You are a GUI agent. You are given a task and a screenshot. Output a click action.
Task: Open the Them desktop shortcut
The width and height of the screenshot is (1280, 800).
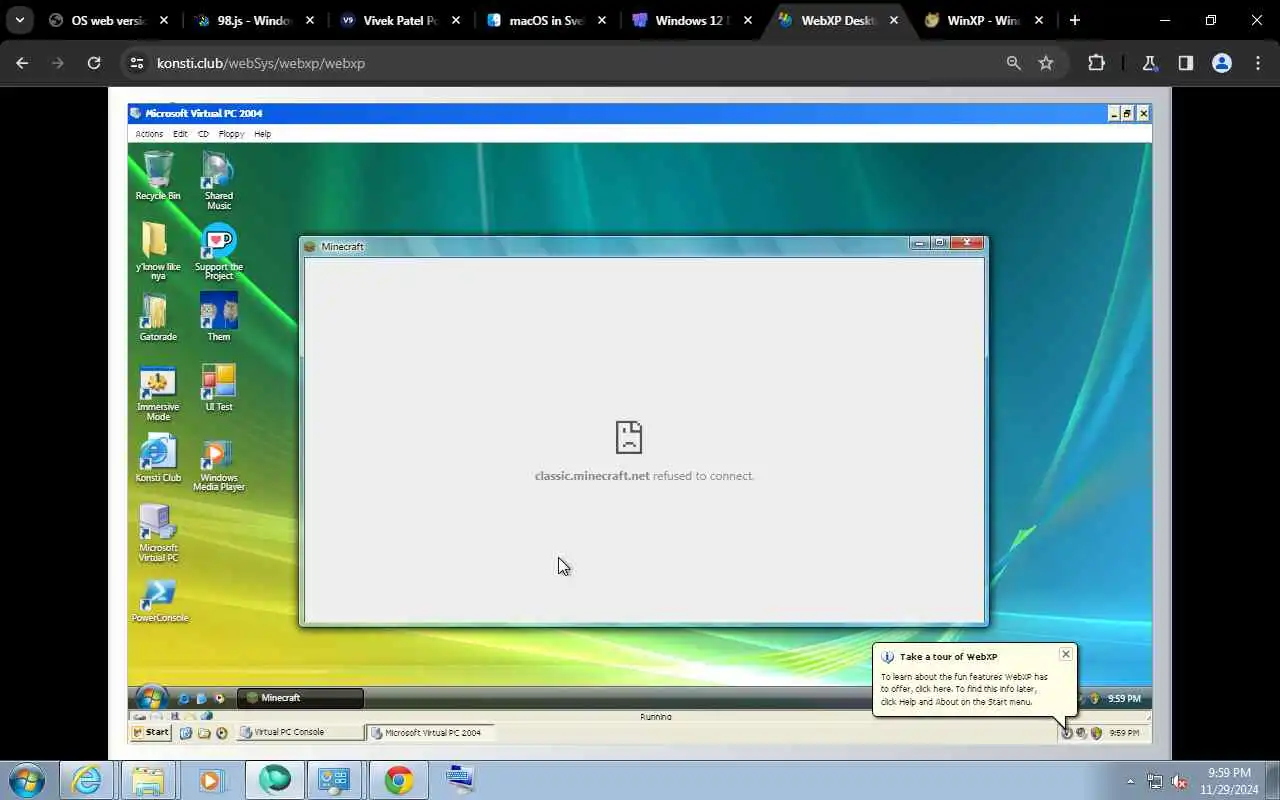(x=218, y=317)
